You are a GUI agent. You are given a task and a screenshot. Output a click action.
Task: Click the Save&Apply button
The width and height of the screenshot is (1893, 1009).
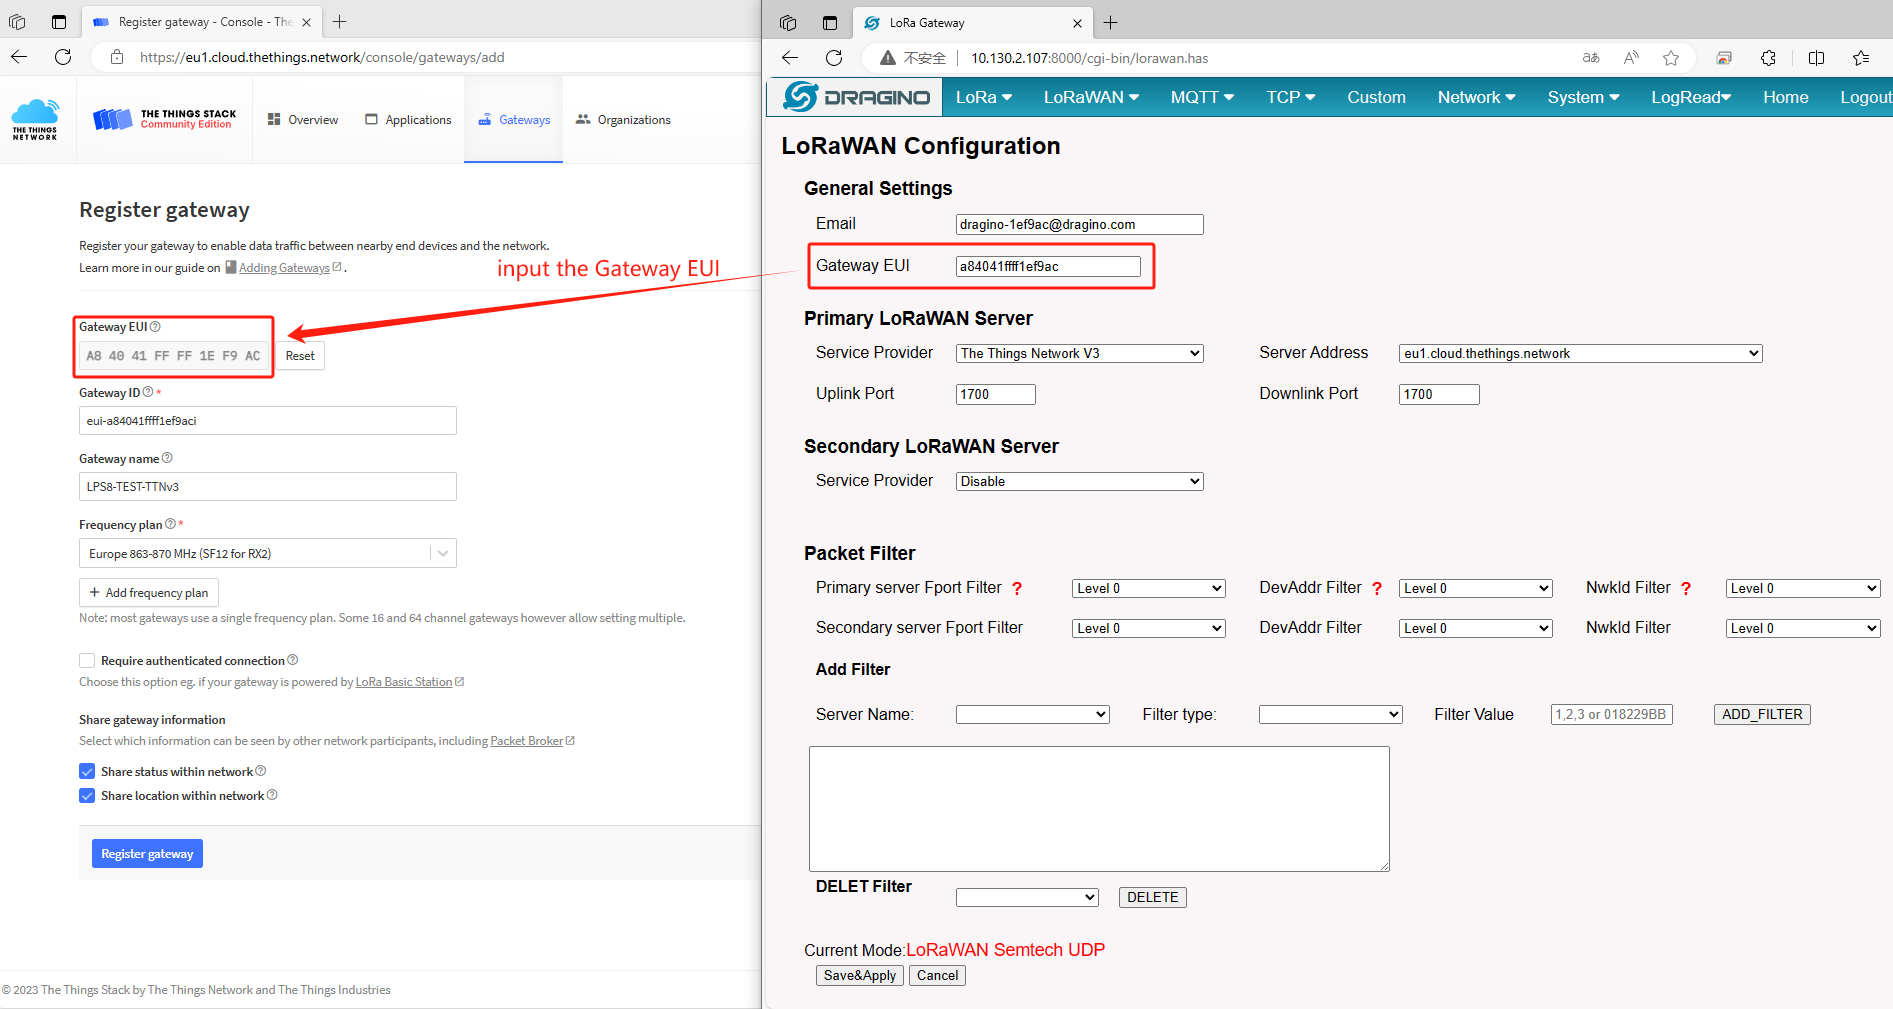coord(860,976)
